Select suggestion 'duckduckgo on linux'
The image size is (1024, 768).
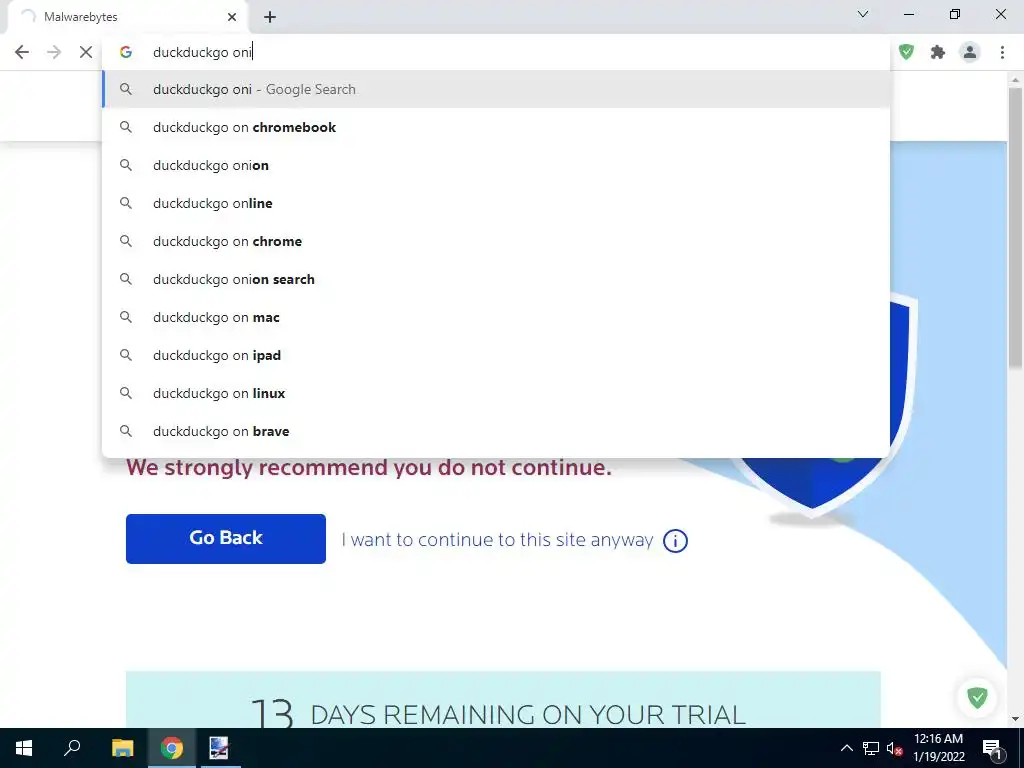click(x=496, y=392)
